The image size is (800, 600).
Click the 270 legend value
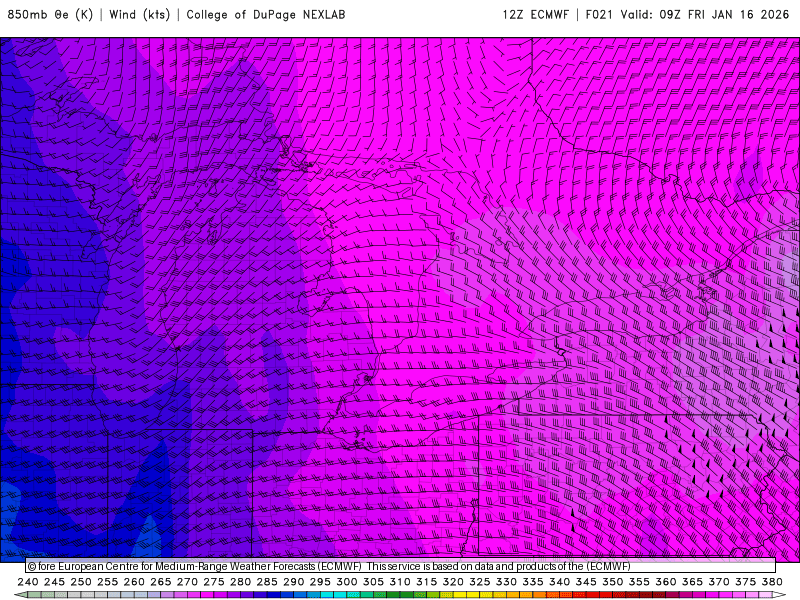tap(187, 582)
